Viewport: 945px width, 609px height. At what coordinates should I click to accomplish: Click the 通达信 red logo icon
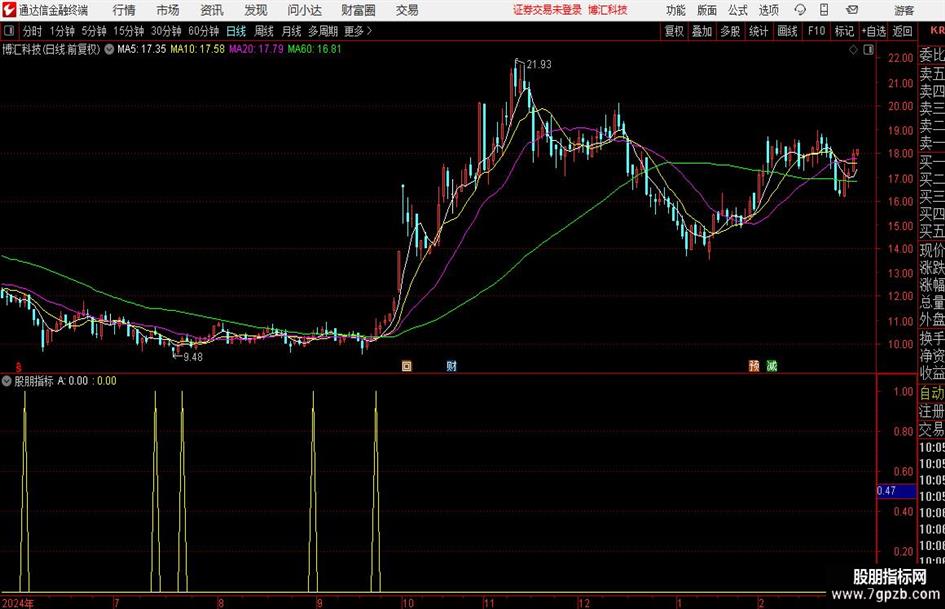(8, 10)
